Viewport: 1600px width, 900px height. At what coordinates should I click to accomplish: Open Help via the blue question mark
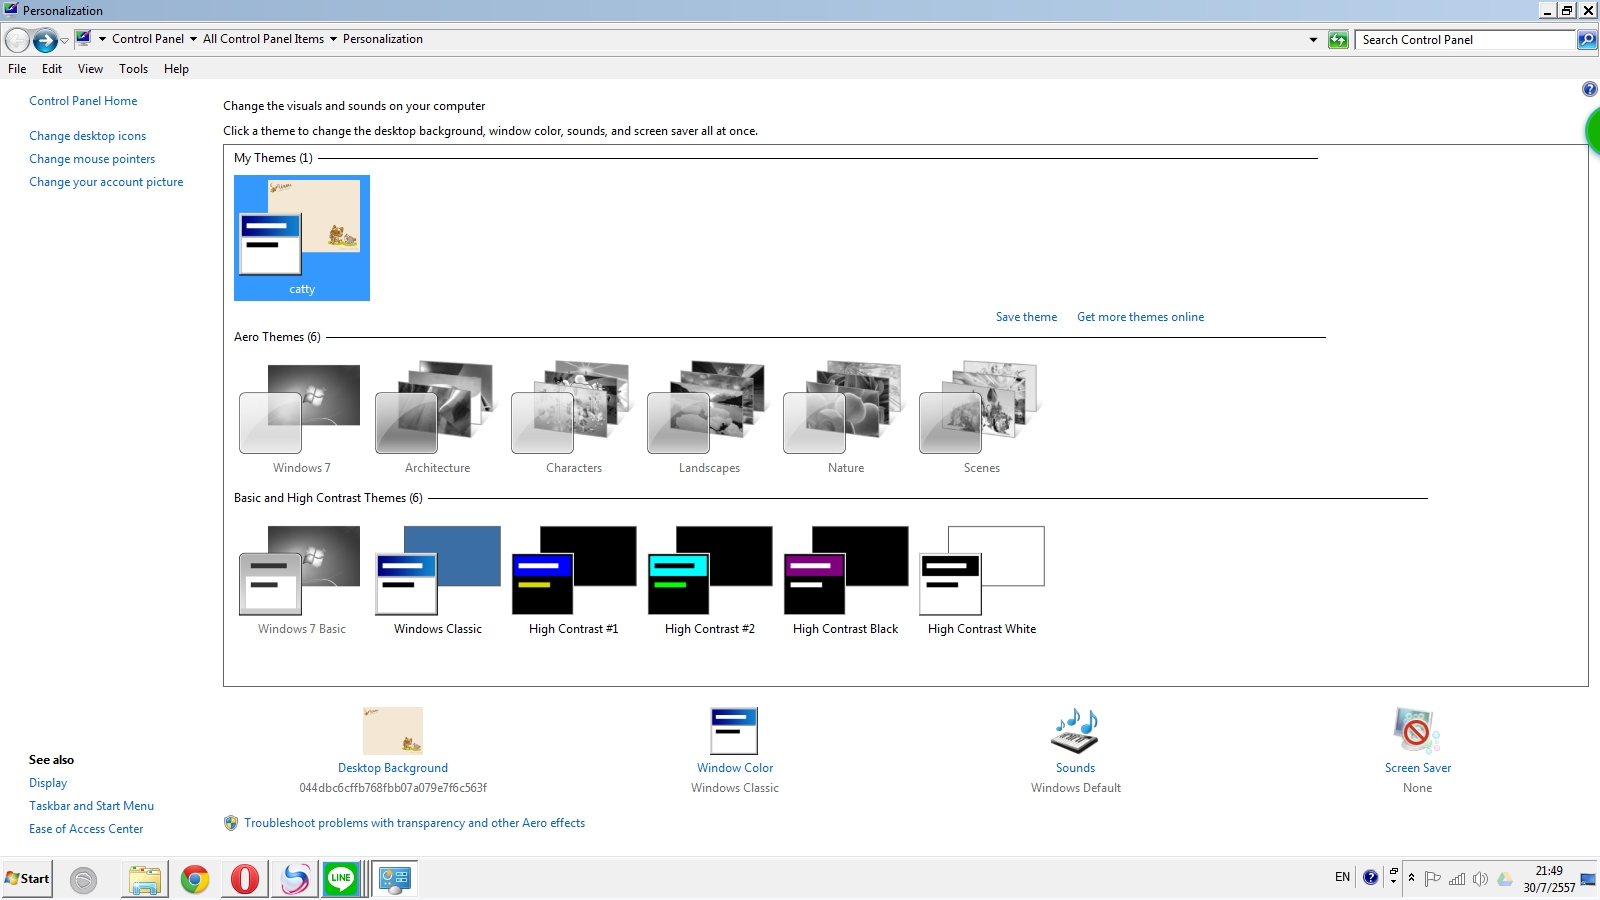point(1589,89)
